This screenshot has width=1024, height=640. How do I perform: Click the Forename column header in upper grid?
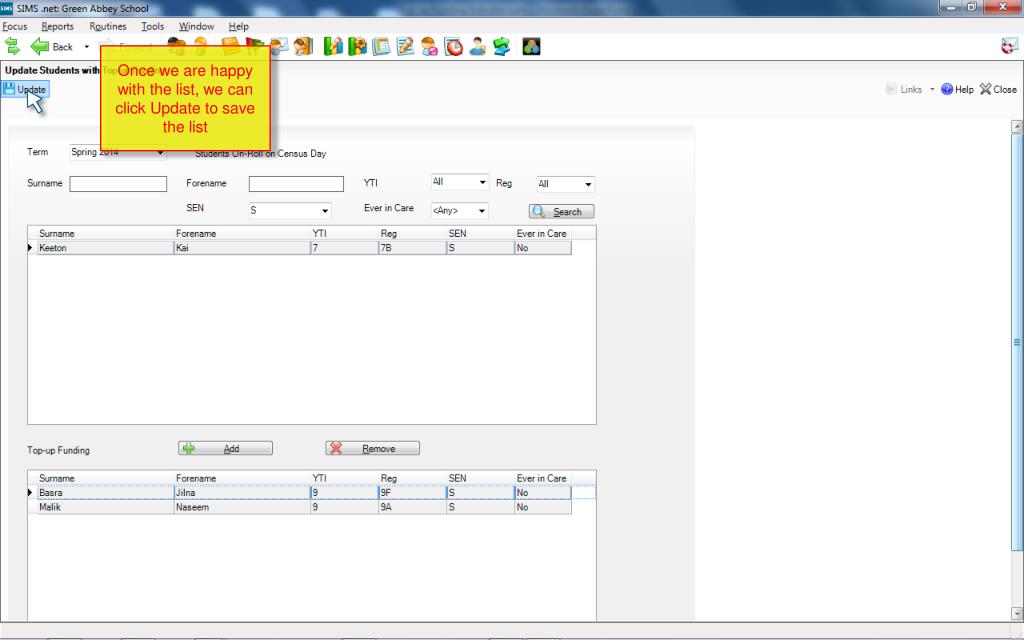pyautogui.click(x=242, y=234)
